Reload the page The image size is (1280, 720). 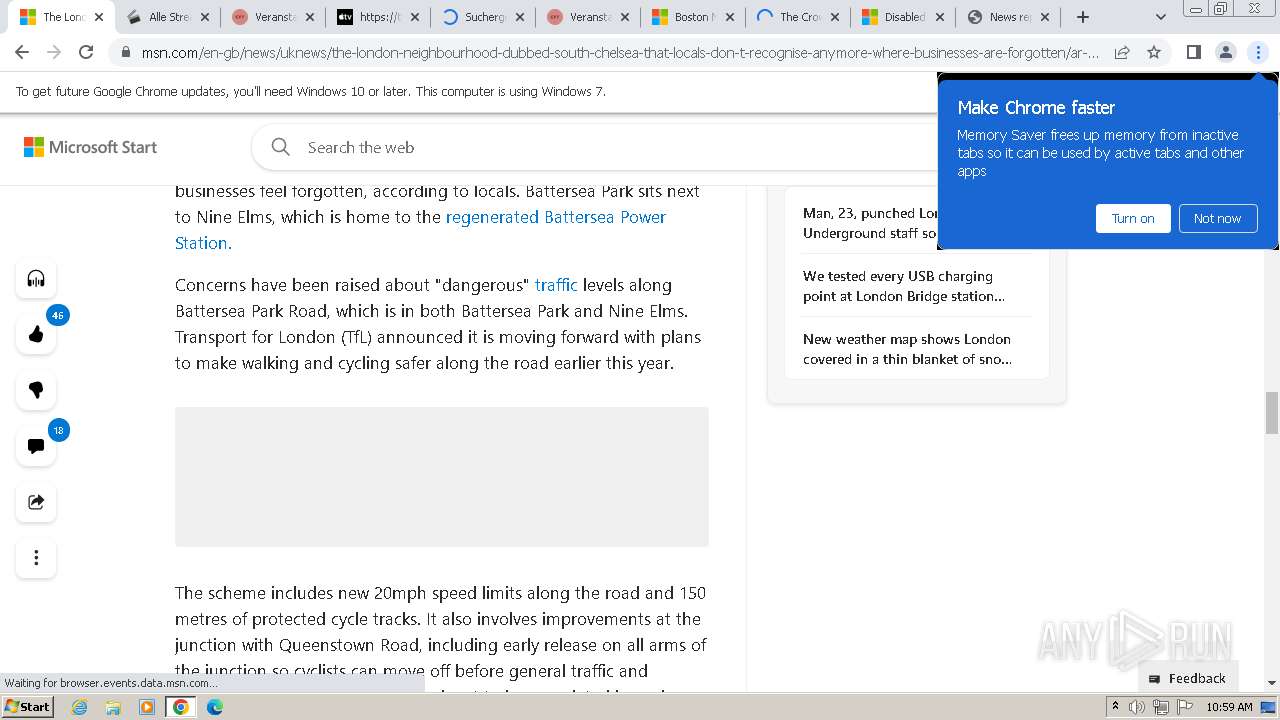point(86,52)
